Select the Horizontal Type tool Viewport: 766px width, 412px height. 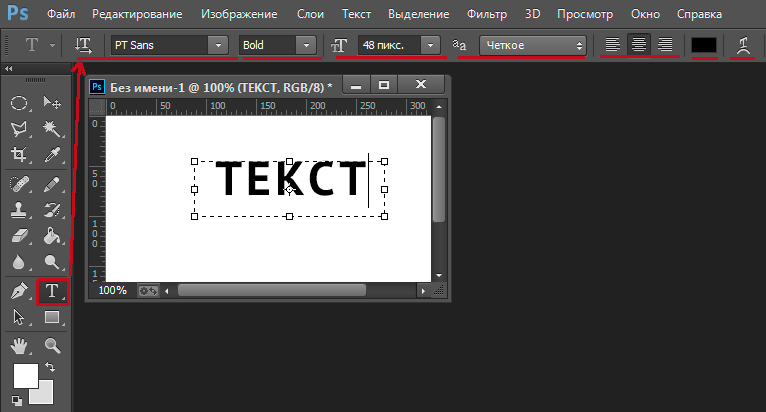(52, 292)
